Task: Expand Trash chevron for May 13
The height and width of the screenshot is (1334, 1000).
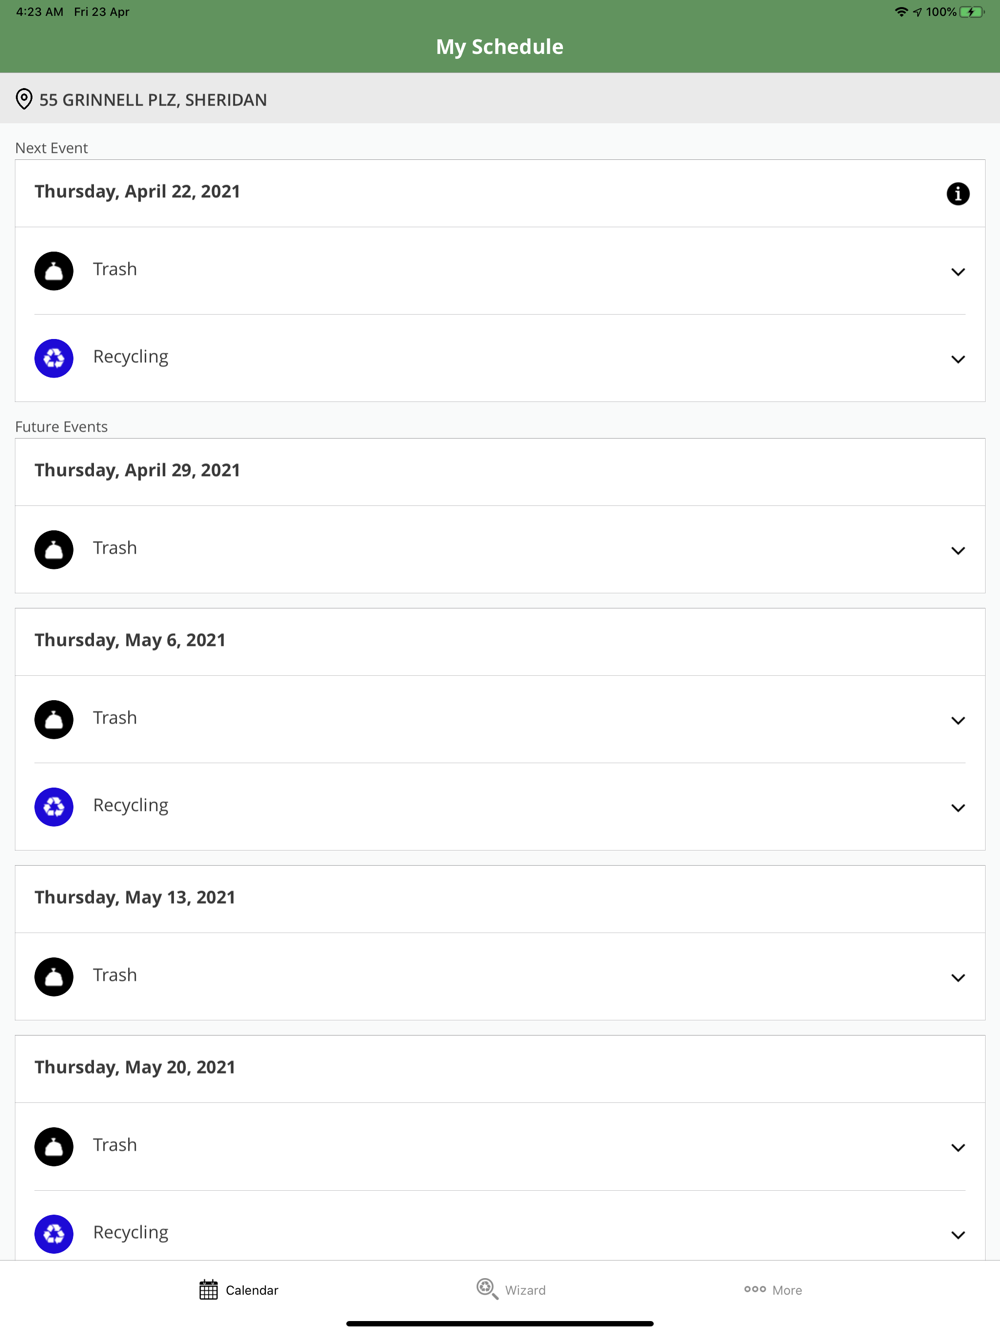Action: 957,978
